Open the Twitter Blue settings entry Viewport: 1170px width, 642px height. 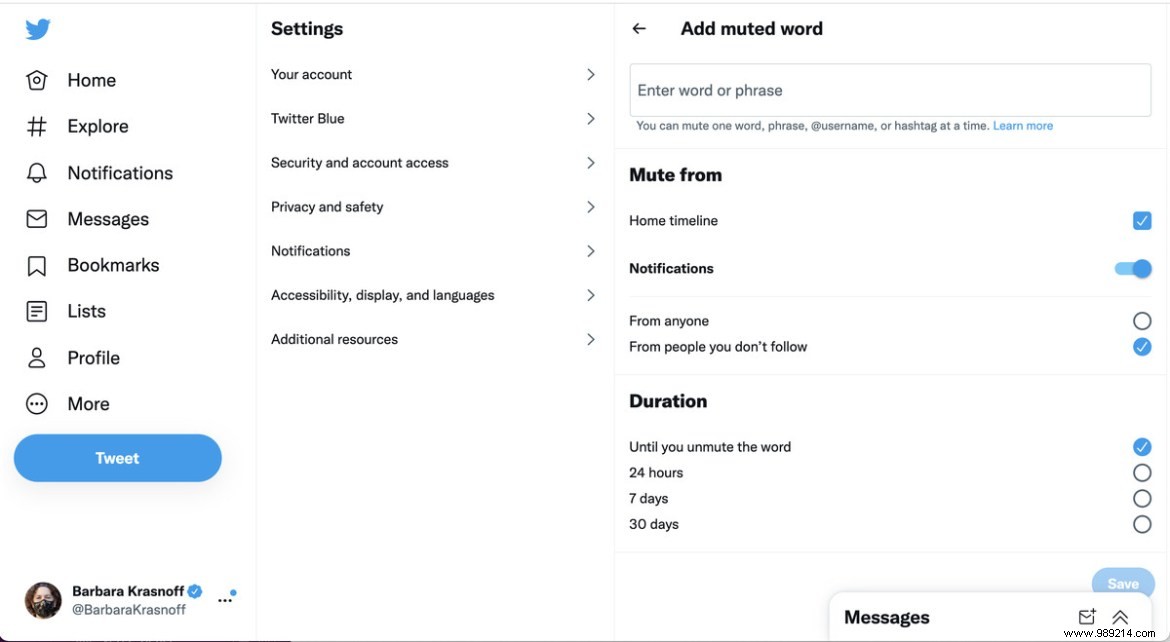tap(430, 118)
